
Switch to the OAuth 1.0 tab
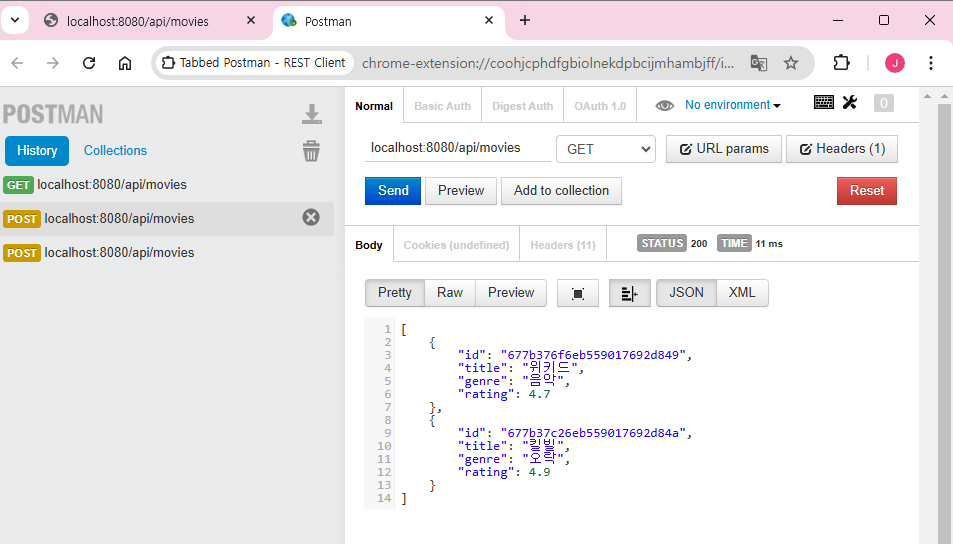point(600,106)
